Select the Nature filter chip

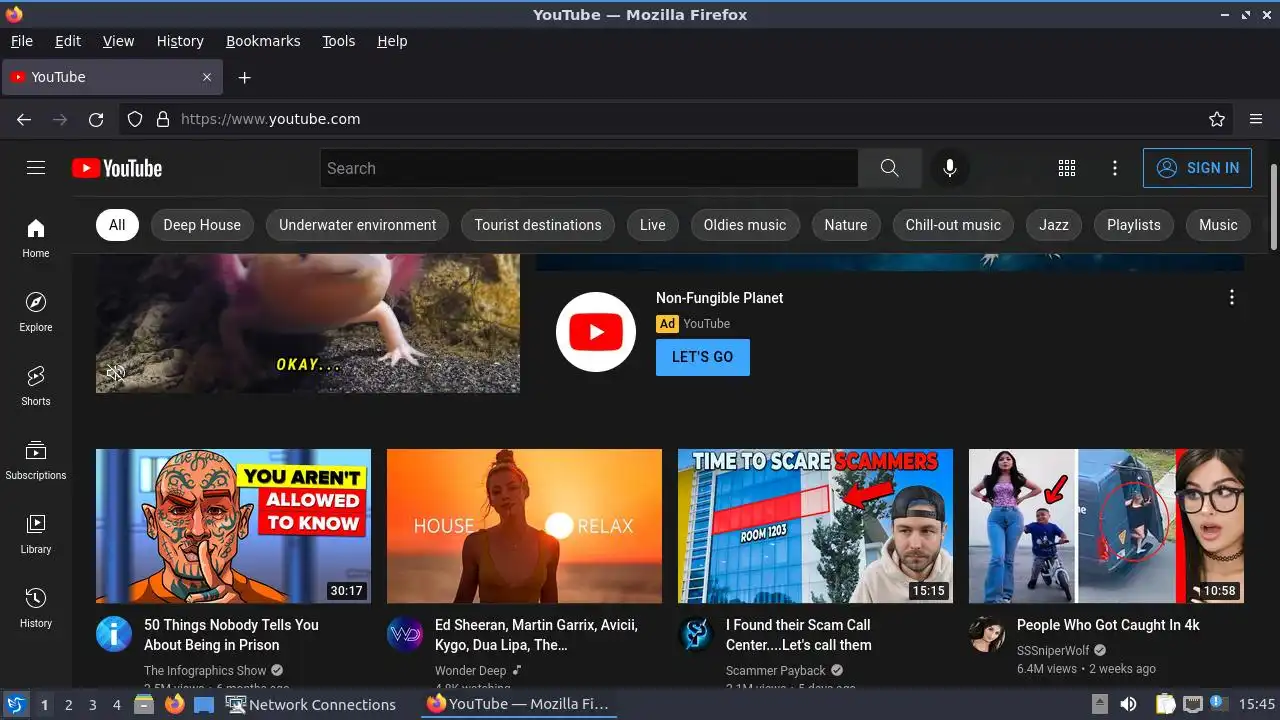pos(846,225)
